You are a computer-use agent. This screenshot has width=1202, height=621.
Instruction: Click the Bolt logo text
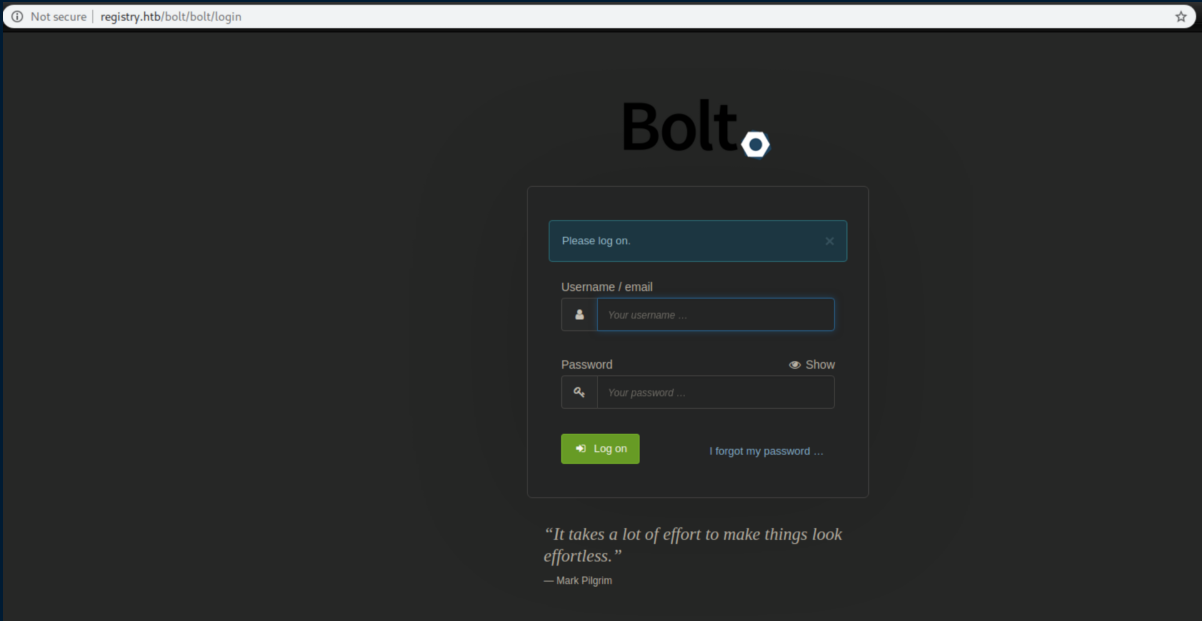(x=679, y=128)
